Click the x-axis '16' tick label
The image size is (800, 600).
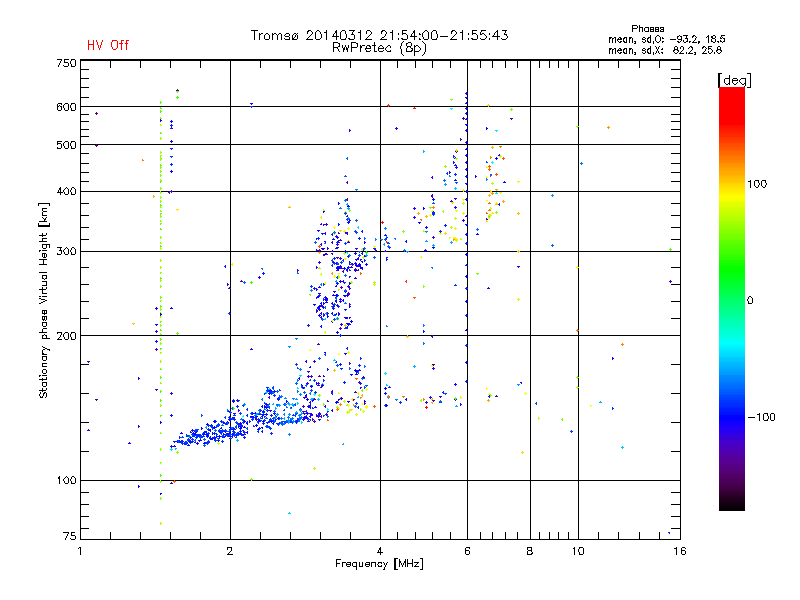[680, 551]
